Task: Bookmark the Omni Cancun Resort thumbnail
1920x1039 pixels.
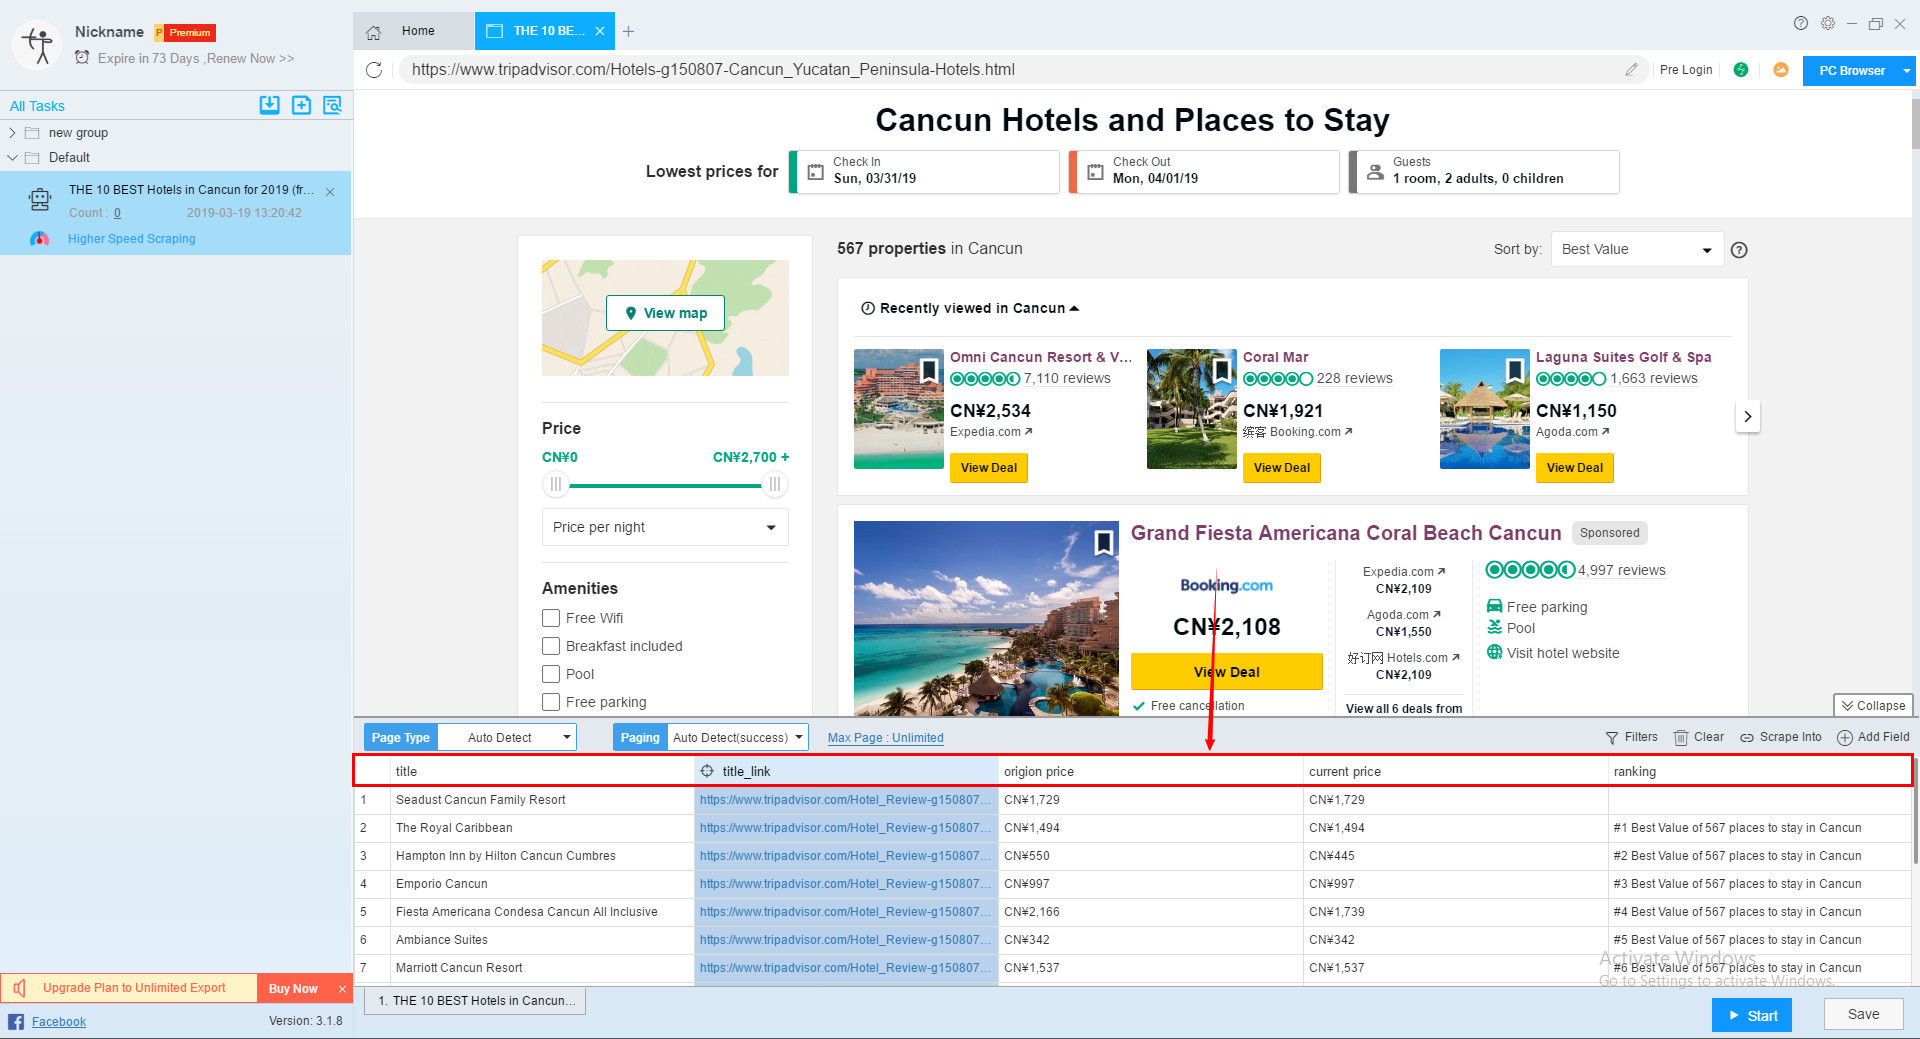Action: point(929,371)
